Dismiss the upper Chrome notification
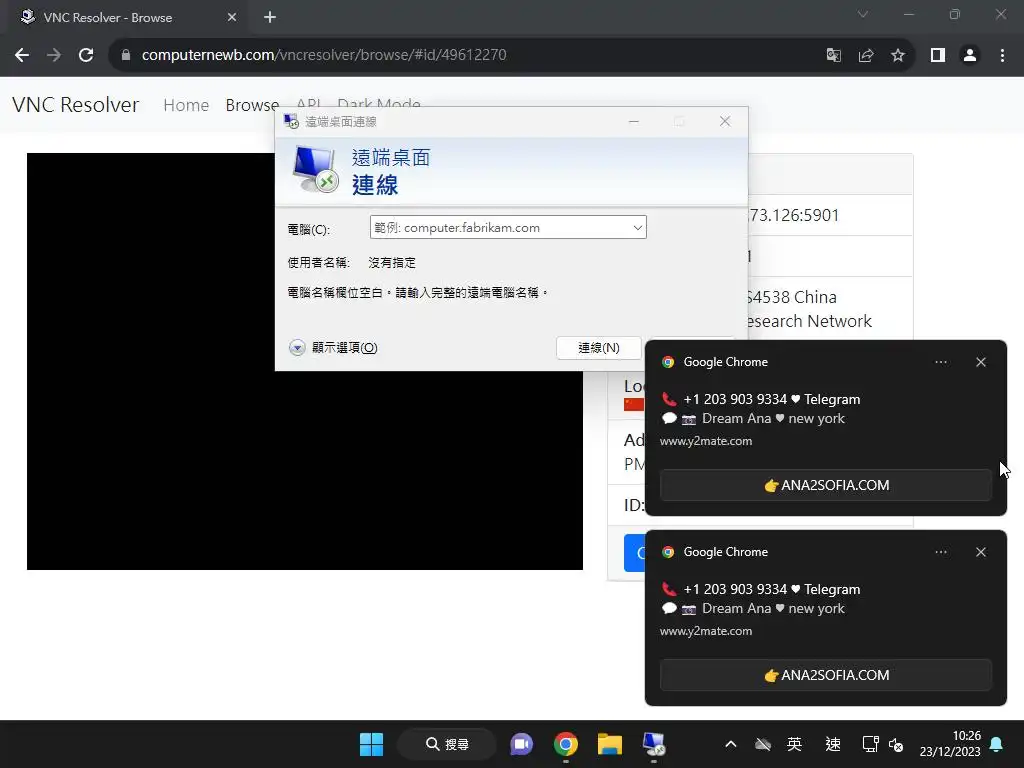This screenshot has width=1024, height=768. 981,362
